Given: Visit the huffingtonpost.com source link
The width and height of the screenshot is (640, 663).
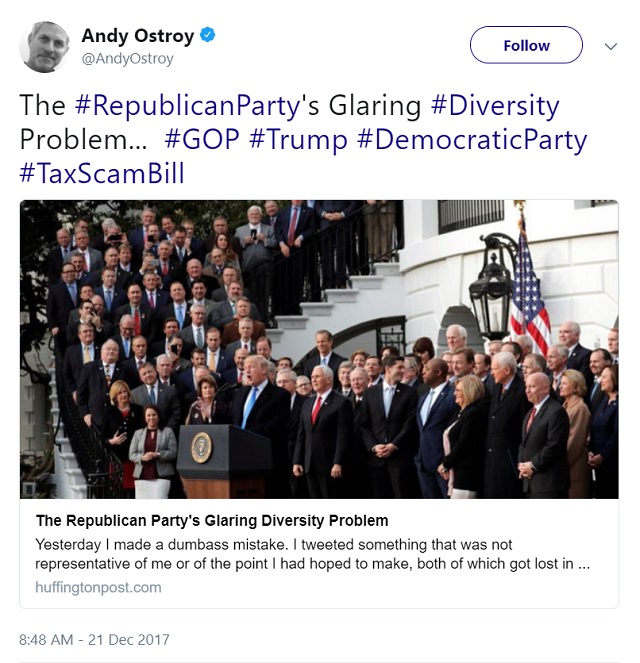Looking at the screenshot, I should click(98, 587).
